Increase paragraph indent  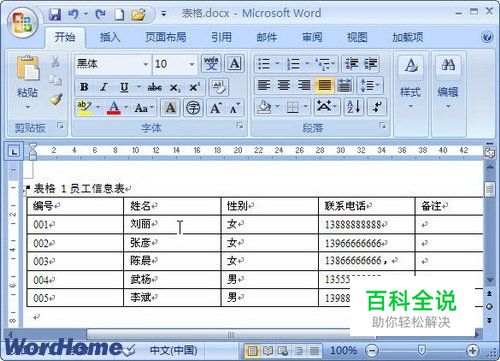pyautogui.click(x=370, y=64)
